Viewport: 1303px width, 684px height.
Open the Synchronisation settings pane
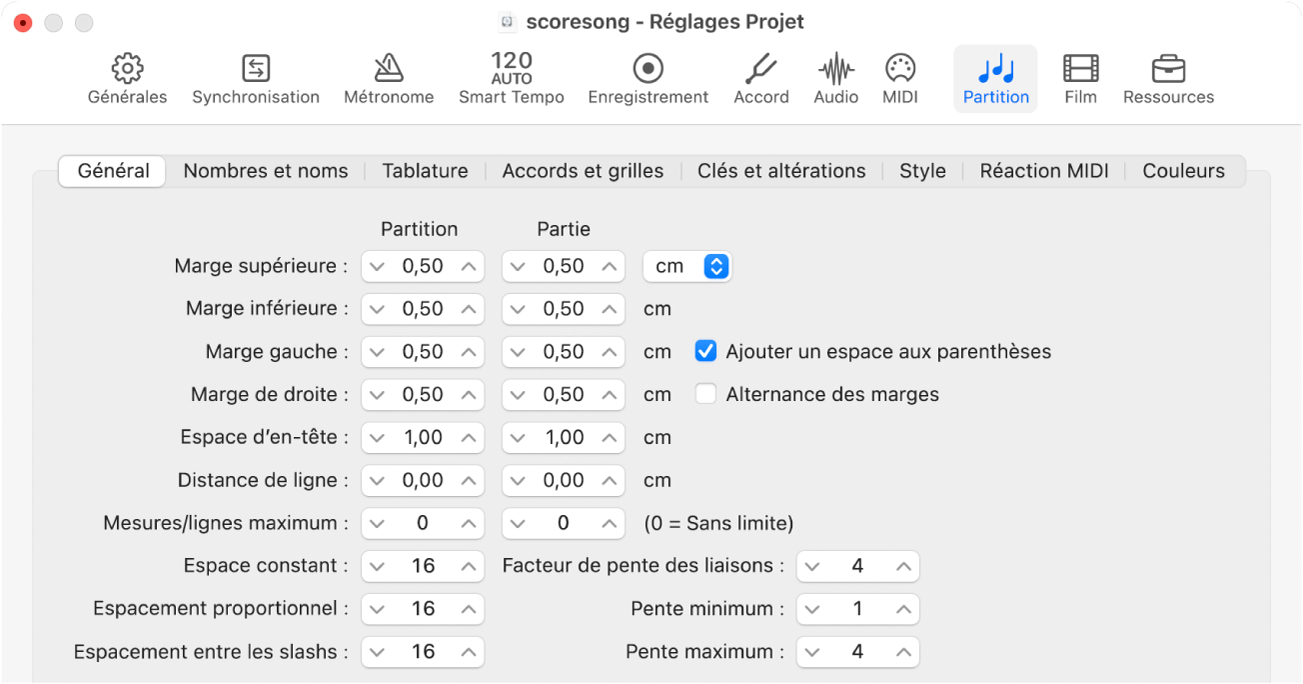click(x=256, y=79)
